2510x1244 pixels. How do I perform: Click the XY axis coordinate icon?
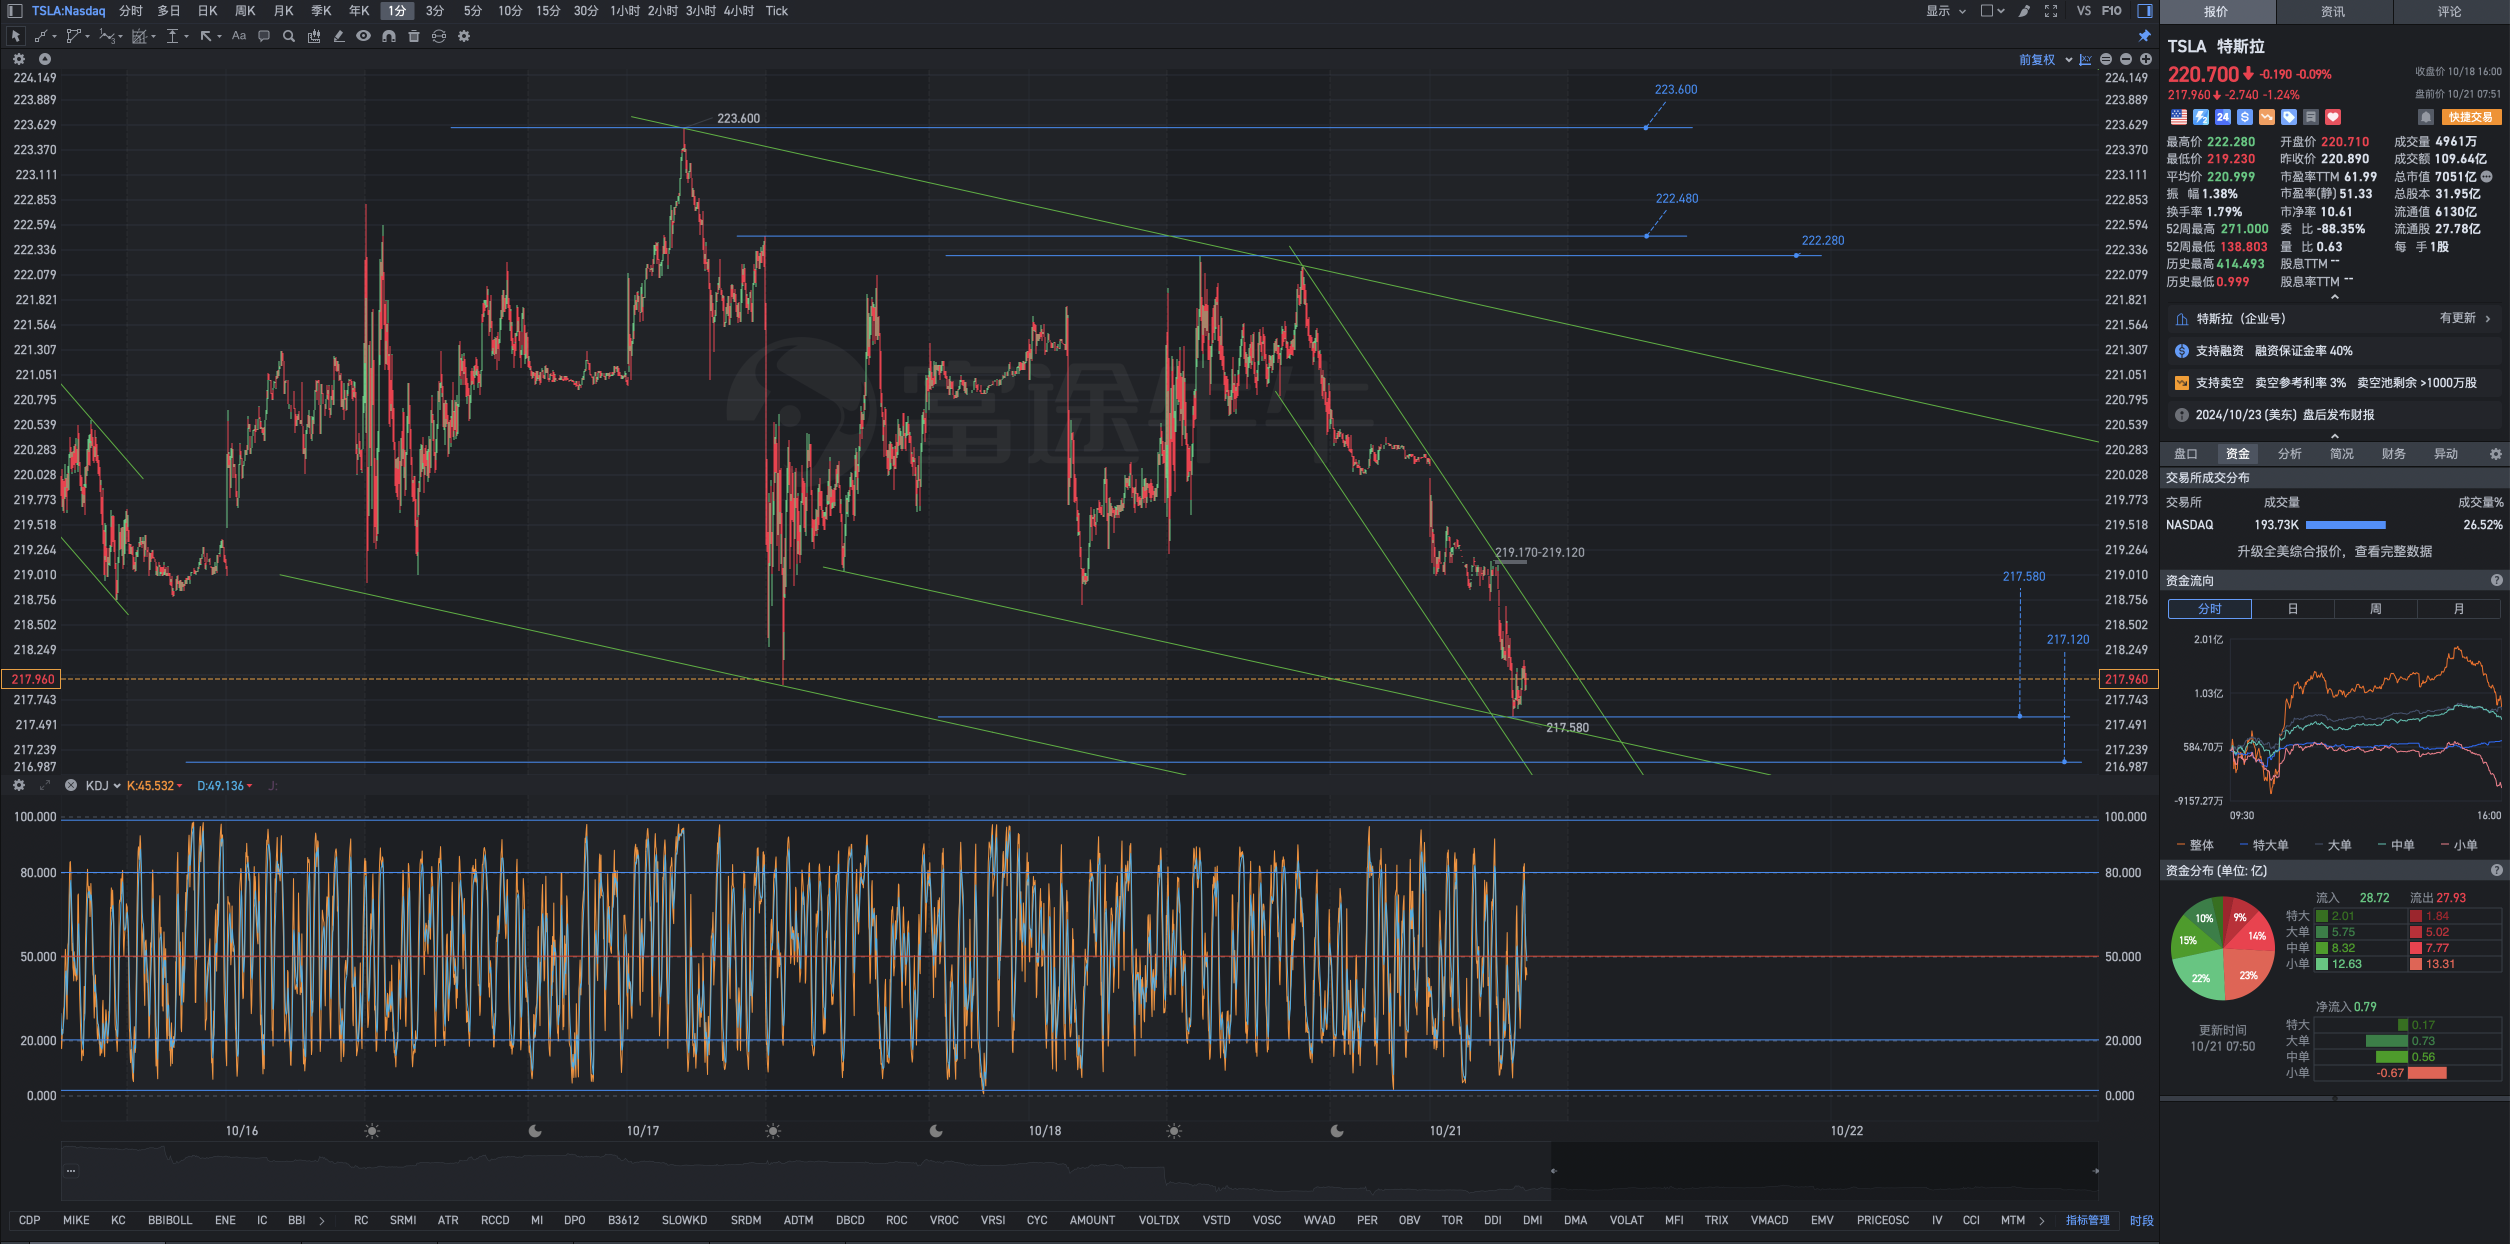pos(2085,60)
